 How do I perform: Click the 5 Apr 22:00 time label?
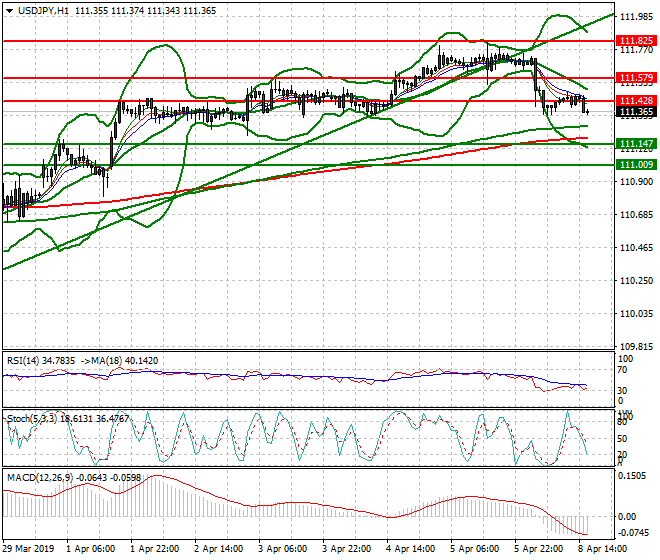(538, 549)
